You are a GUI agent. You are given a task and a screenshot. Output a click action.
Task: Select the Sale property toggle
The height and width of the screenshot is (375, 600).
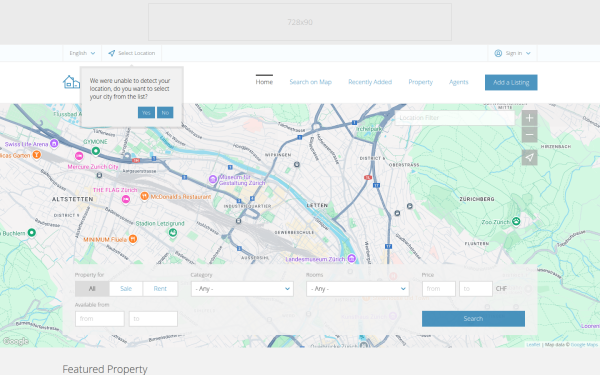pos(126,289)
